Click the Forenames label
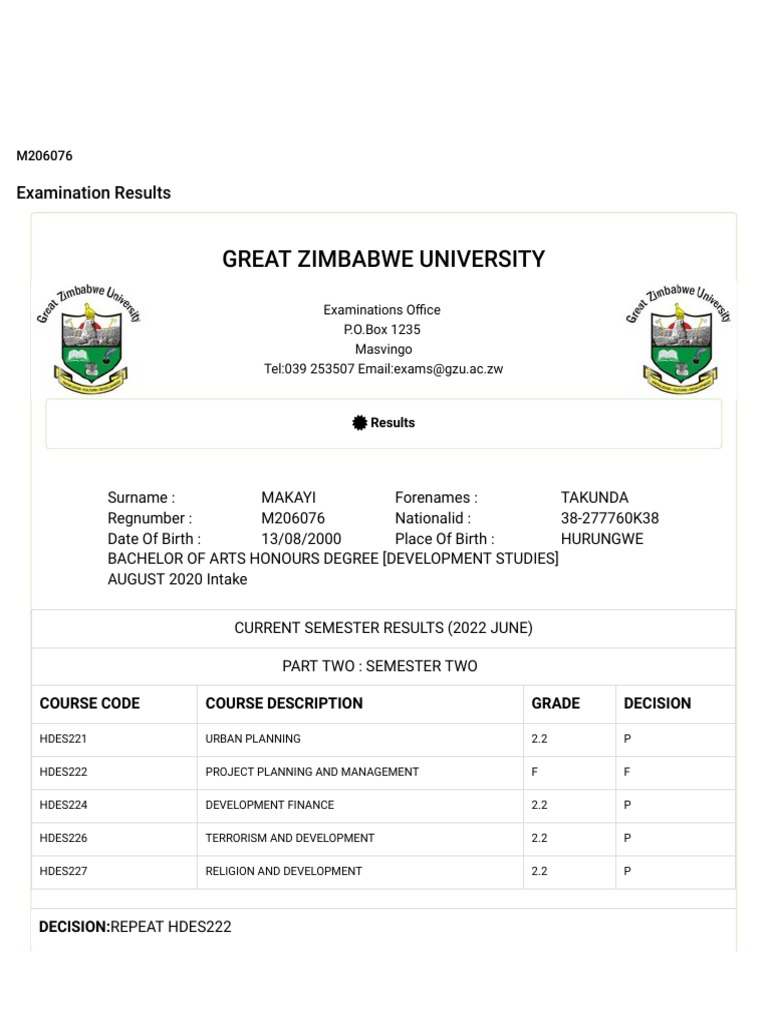 click(x=436, y=498)
